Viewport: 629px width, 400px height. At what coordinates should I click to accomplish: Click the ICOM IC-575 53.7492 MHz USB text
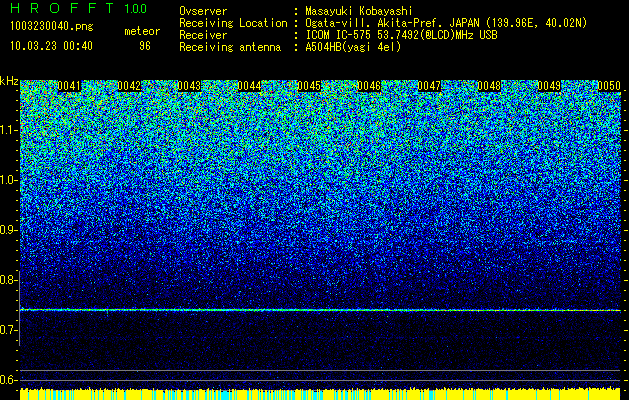401,35
